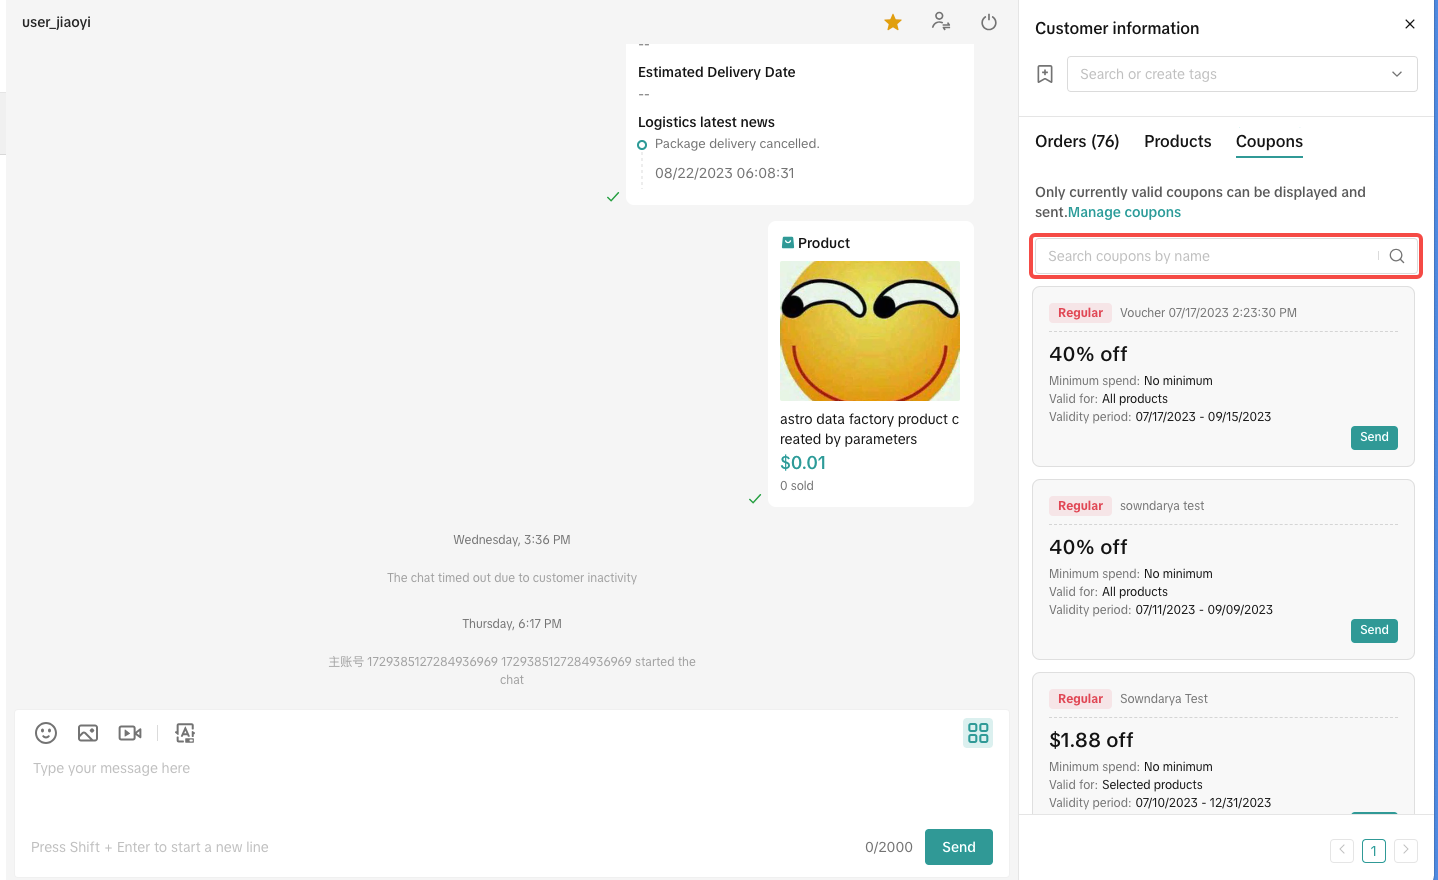Screen dimensions: 1438x880
Task: Open the quick tools grid icon
Action: click(x=978, y=733)
